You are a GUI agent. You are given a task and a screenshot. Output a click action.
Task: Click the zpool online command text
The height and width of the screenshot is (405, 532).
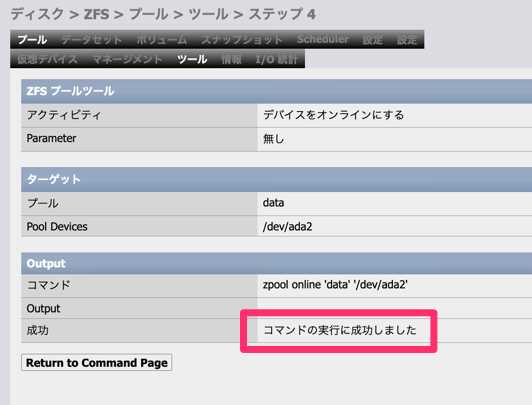tap(335, 285)
